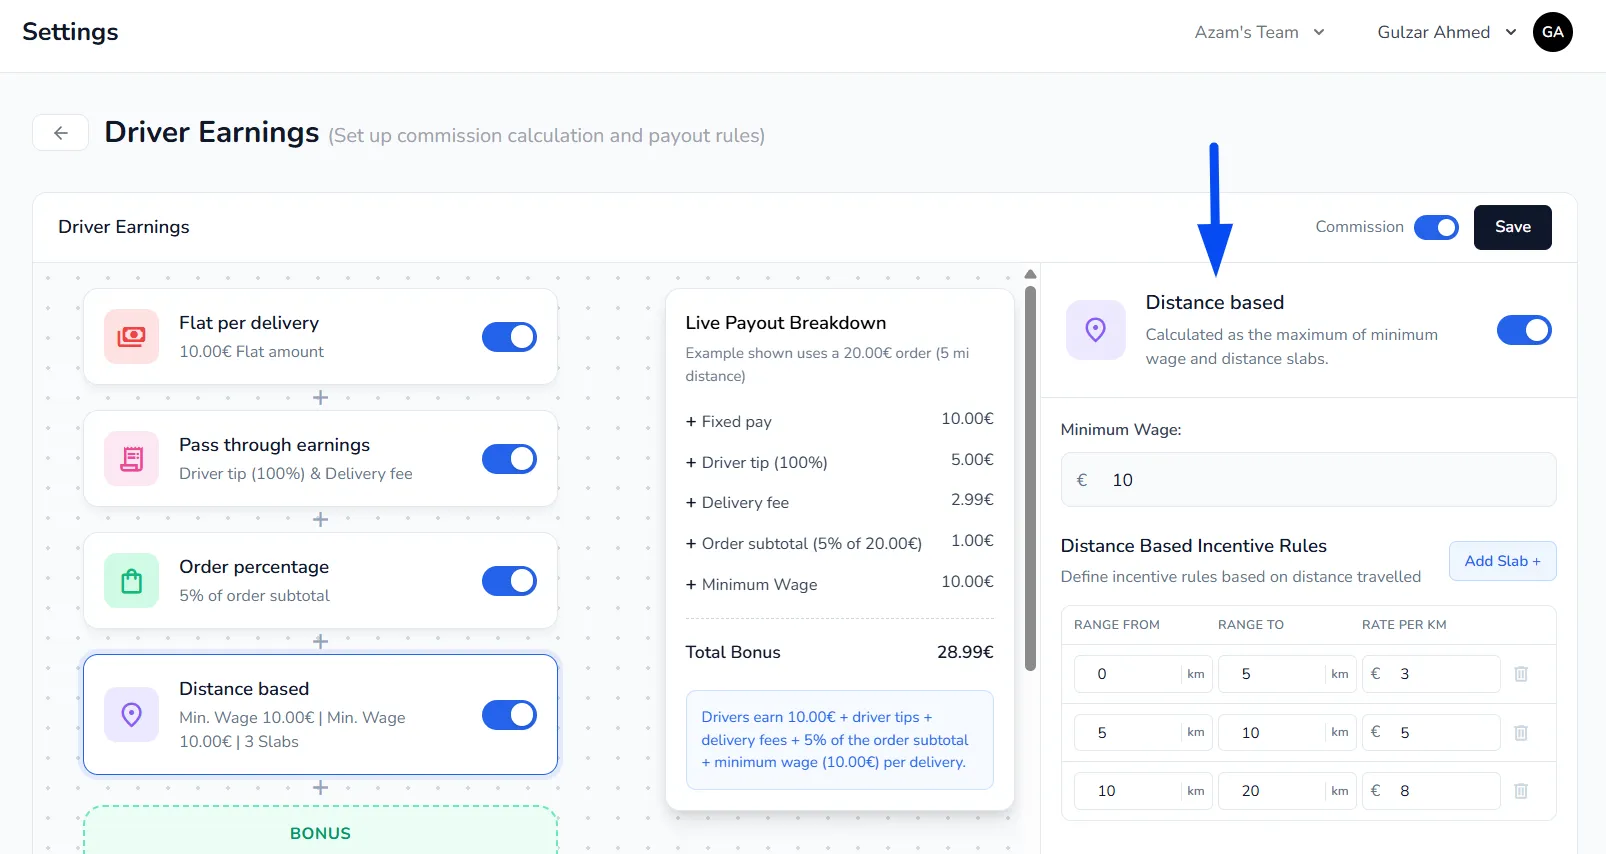Click Order subtotal (5% of 20.00€) row

(840, 544)
